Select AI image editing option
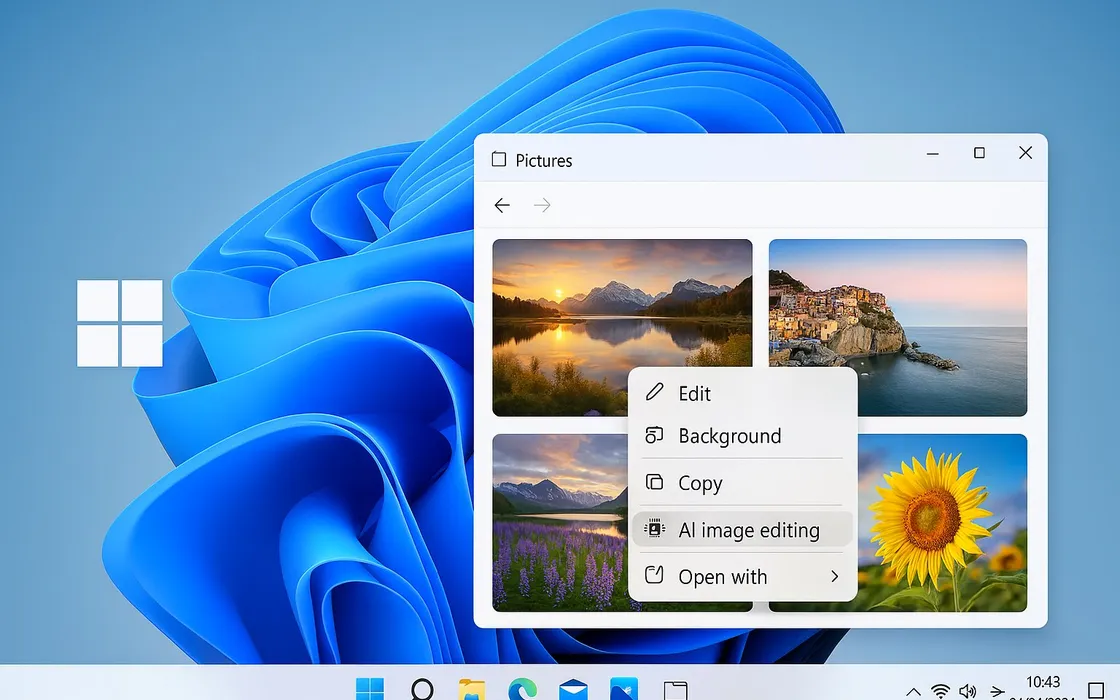Image resolution: width=1120 pixels, height=700 pixels. pos(743,530)
